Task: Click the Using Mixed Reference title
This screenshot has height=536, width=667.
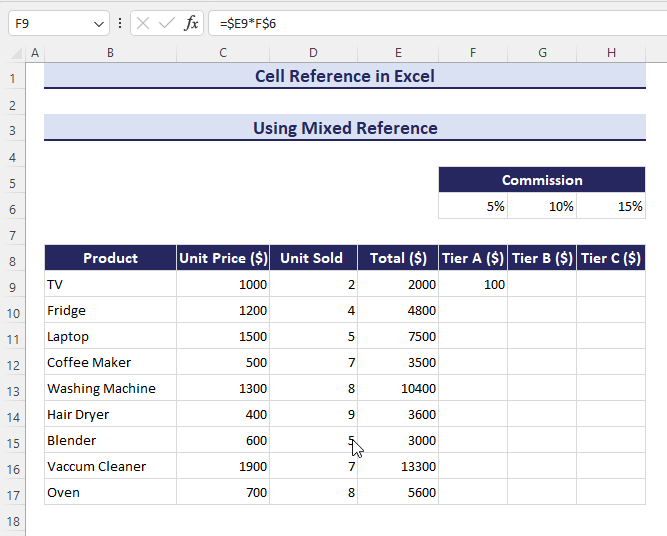Action: pos(345,128)
